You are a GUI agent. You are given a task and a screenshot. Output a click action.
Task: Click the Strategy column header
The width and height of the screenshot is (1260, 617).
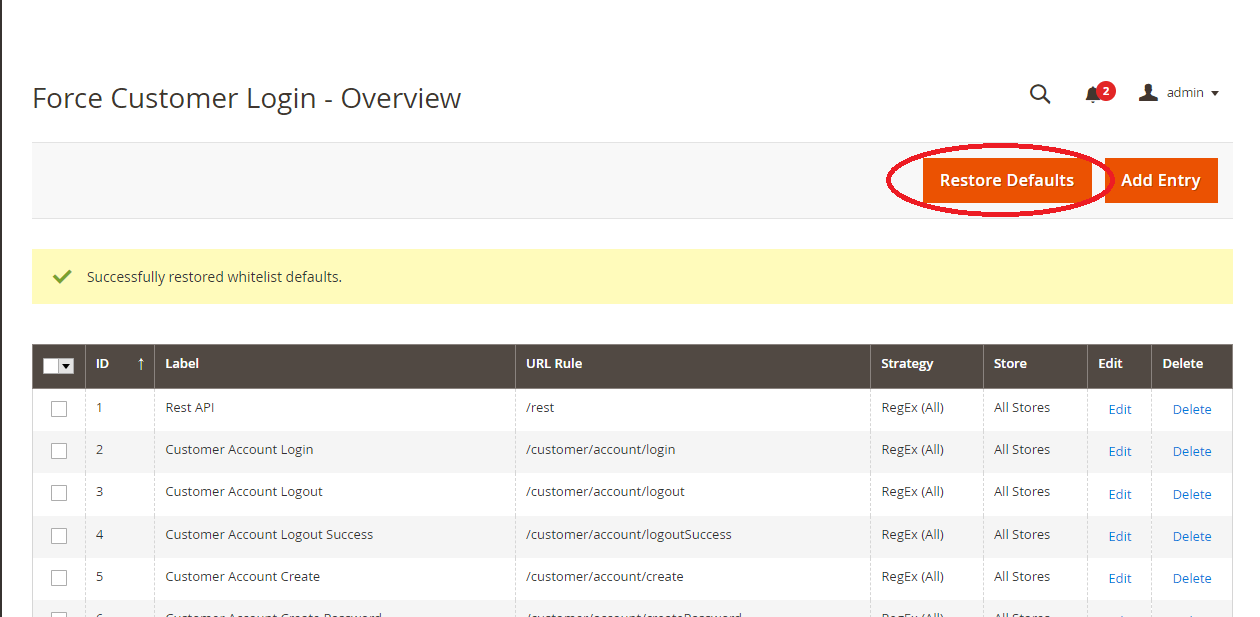point(907,364)
